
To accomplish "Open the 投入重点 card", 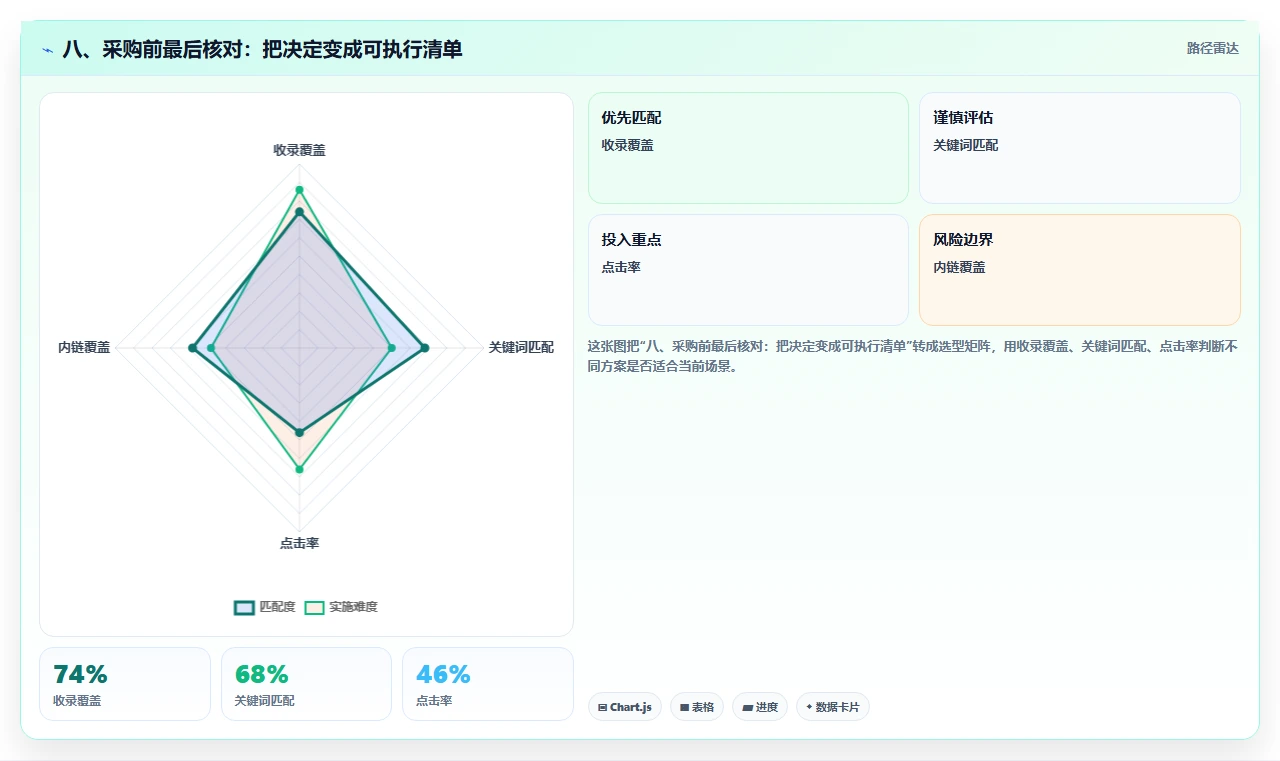I will coord(748,270).
